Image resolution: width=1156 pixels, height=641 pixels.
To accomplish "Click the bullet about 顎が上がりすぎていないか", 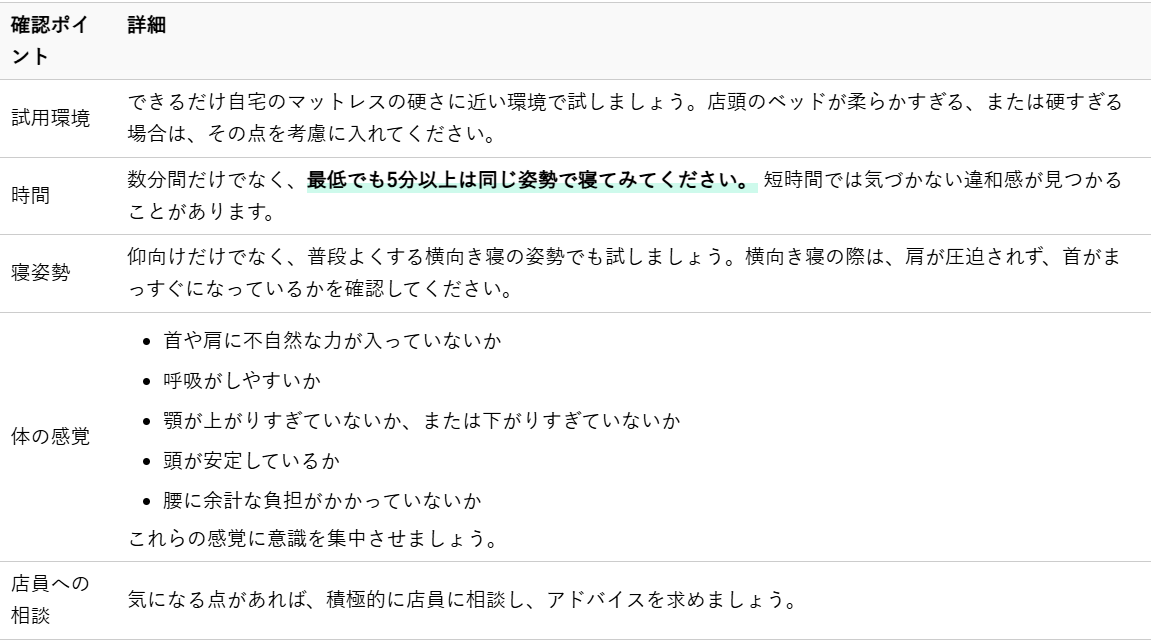I will (420, 420).
